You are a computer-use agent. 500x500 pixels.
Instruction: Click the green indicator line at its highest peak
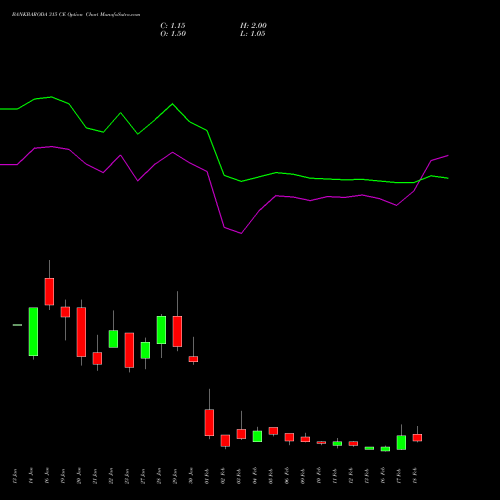coord(51,97)
